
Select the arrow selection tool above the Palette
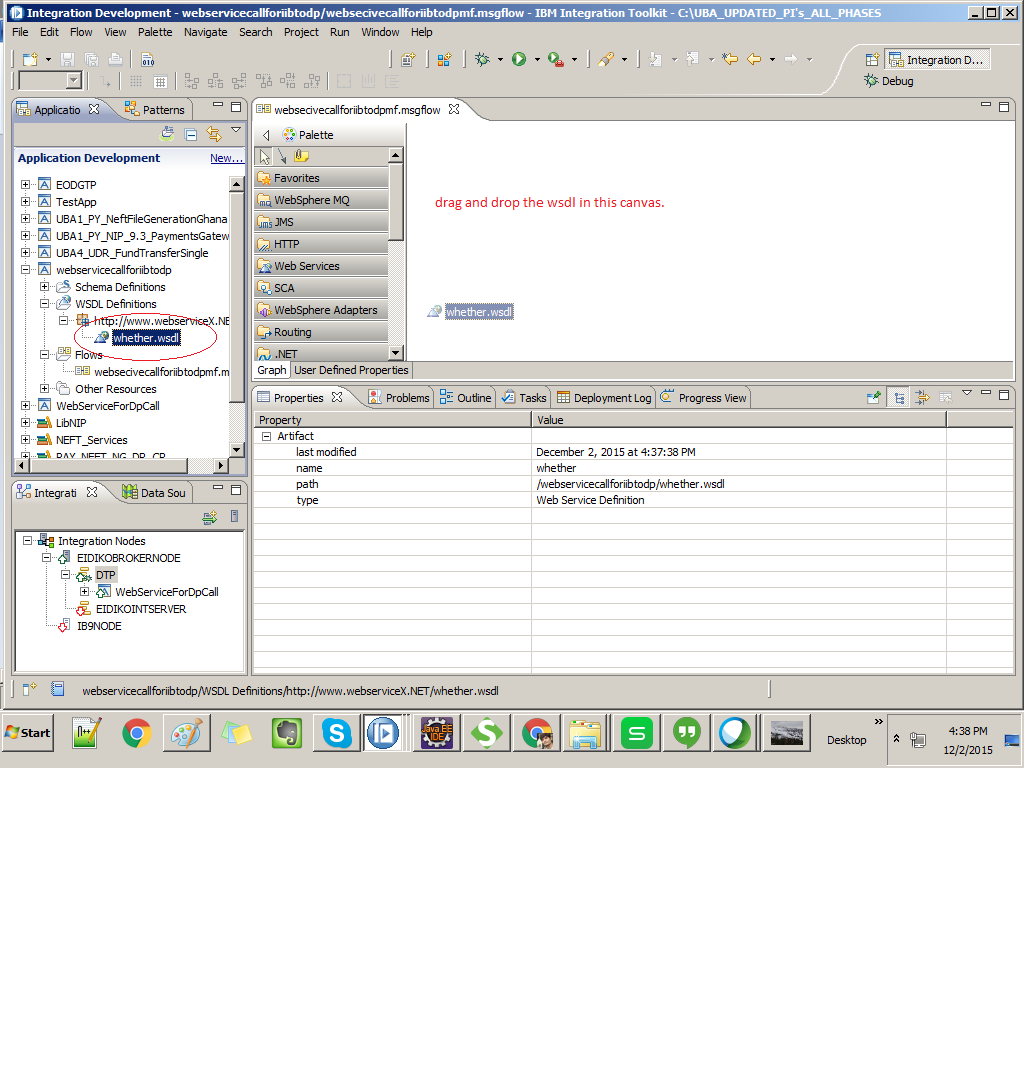pos(265,156)
